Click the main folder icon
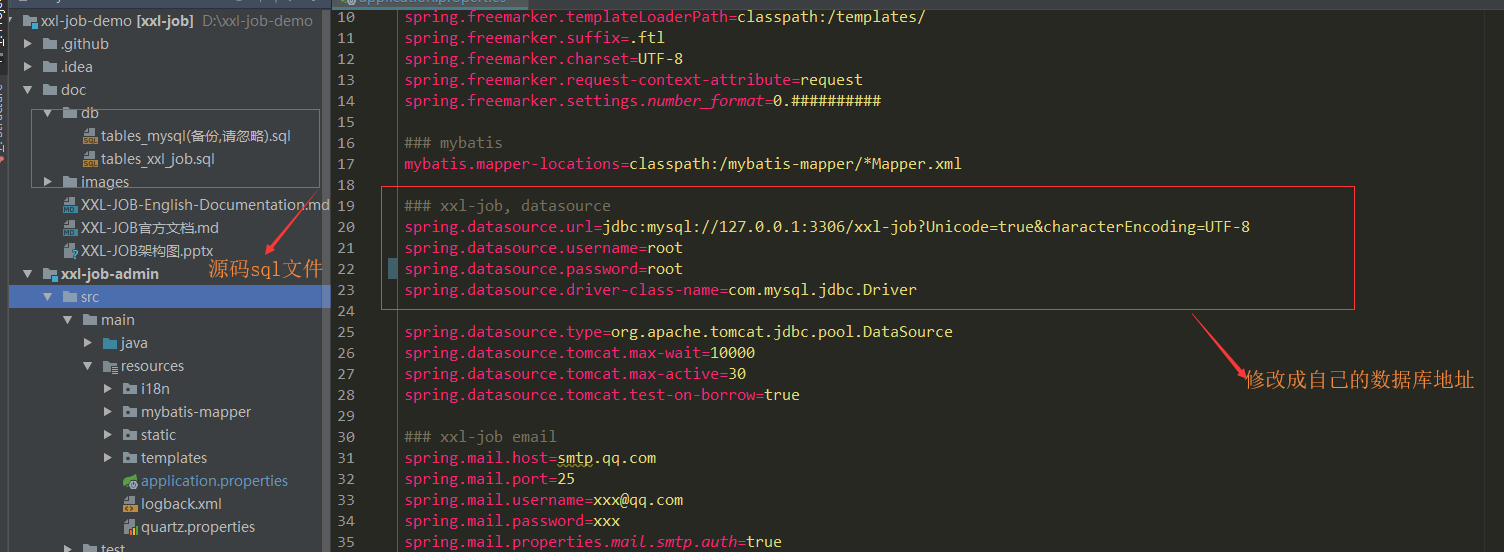The height and width of the screenshot is (552, 1504). (90, 320)
